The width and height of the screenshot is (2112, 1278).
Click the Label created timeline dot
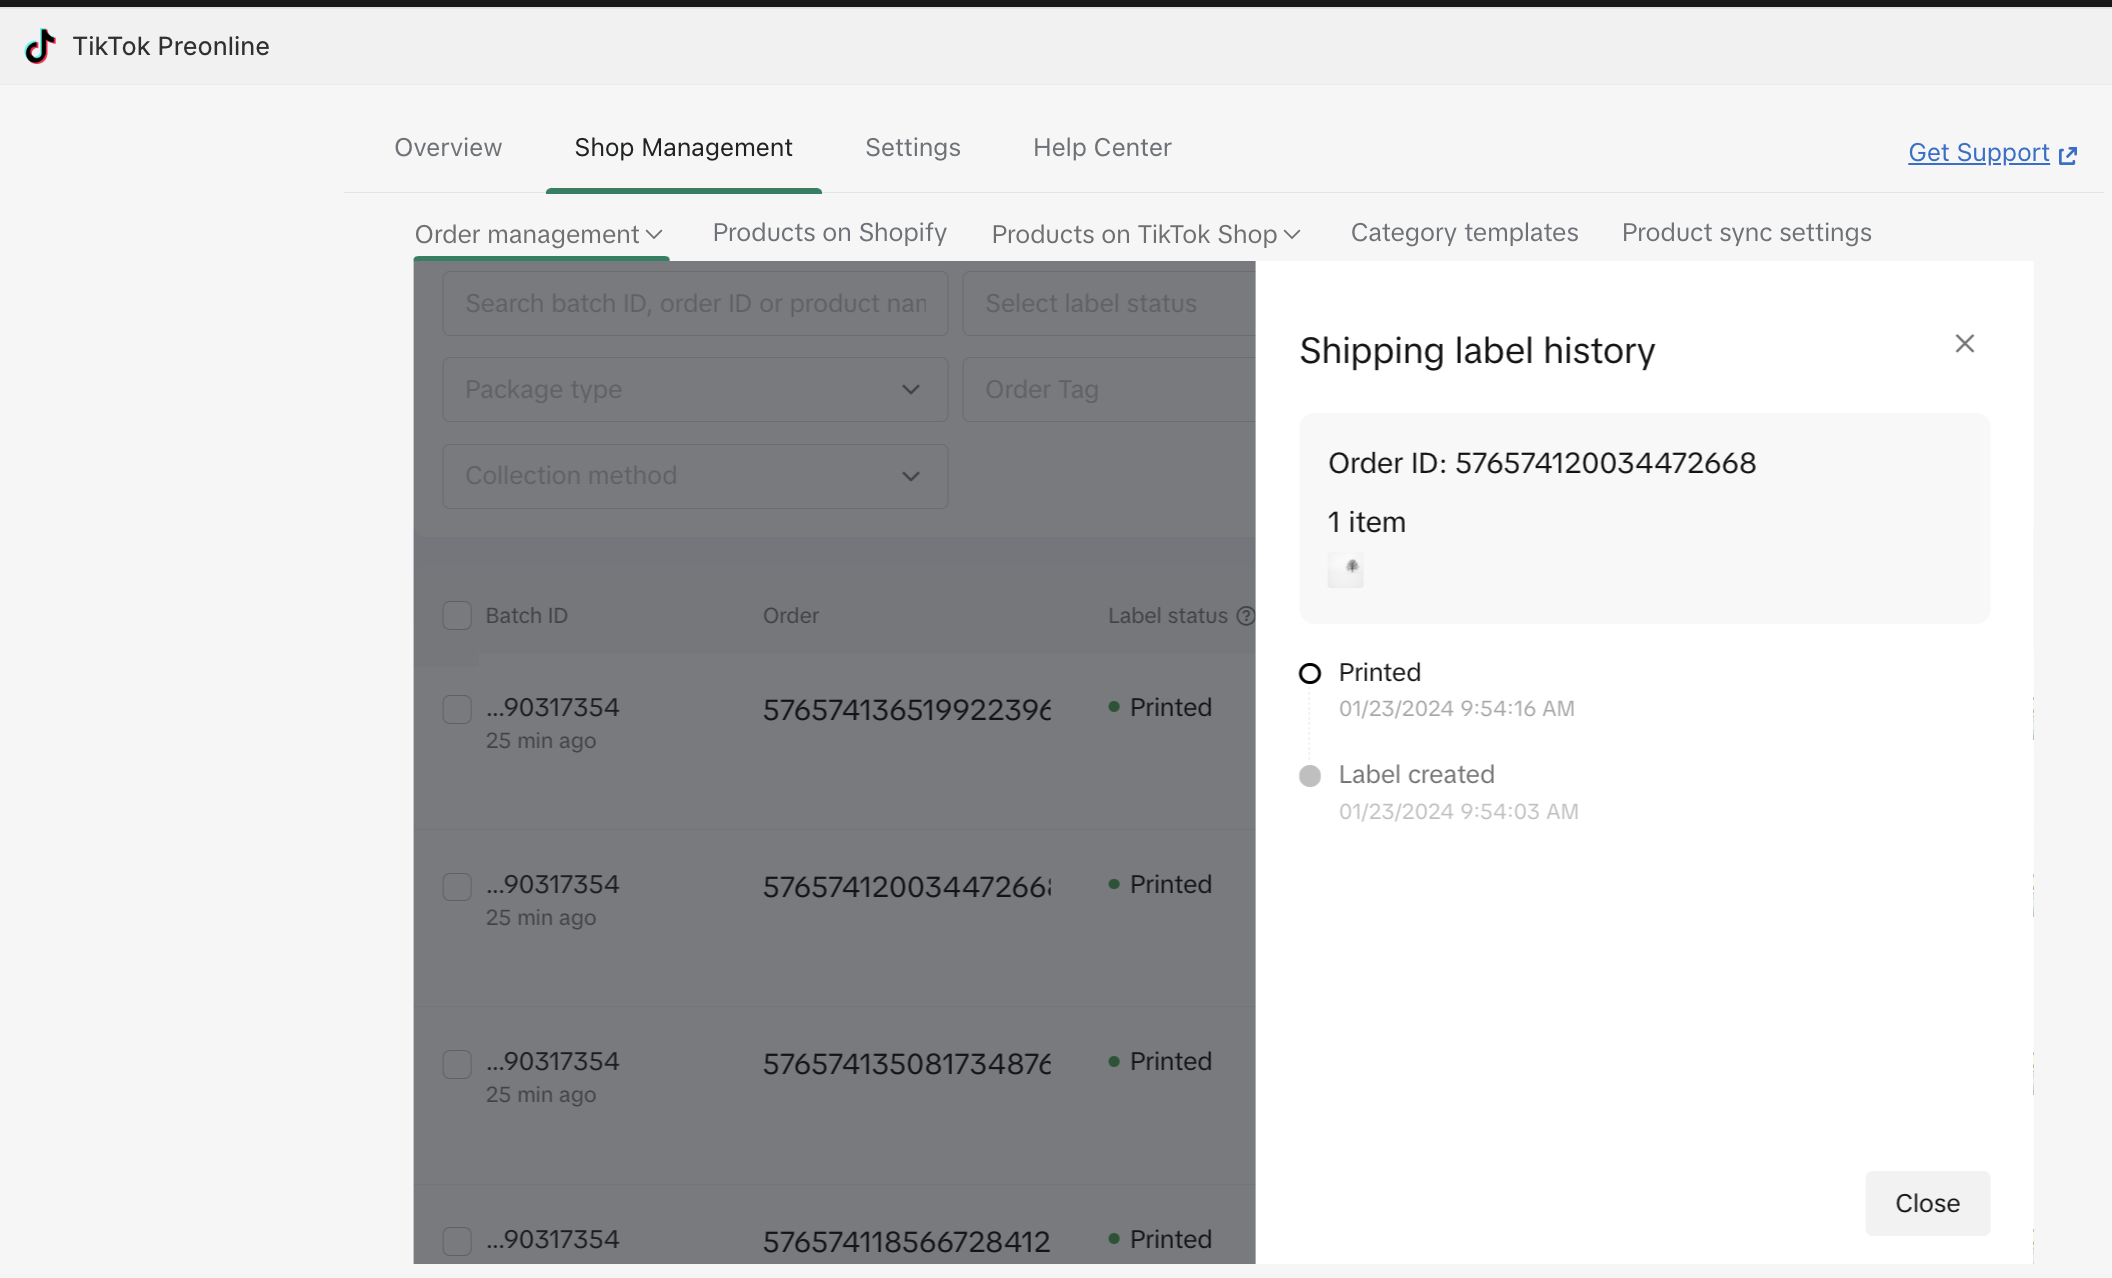(x=1310, y=776)
